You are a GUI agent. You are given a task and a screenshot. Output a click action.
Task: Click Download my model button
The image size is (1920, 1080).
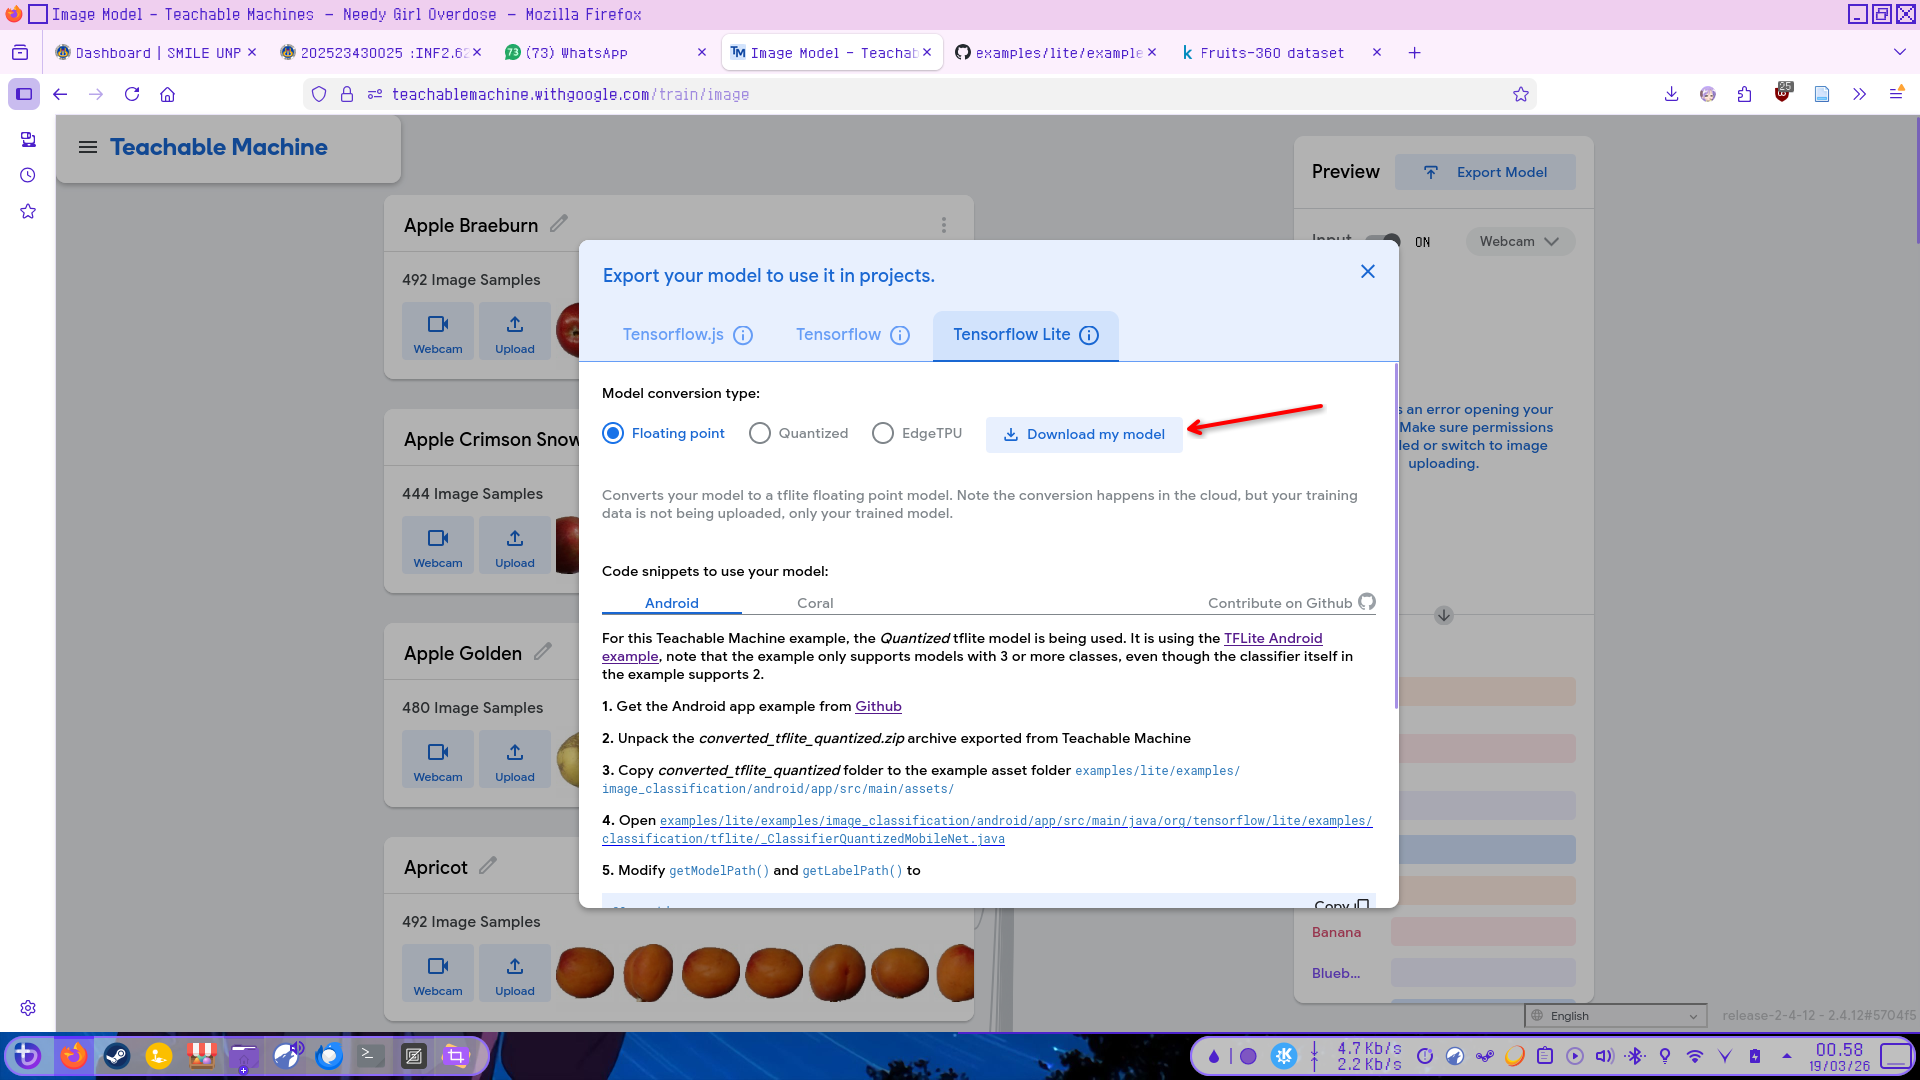tap(1084, 434)
